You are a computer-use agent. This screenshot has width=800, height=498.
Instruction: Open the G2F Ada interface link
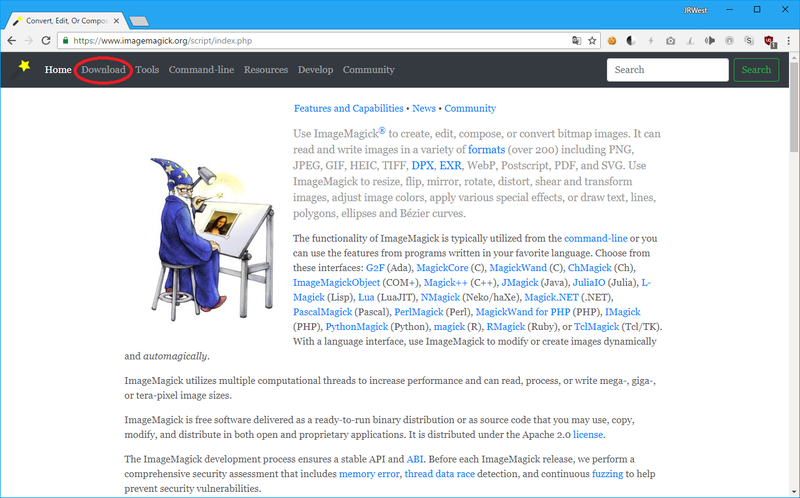375,268
